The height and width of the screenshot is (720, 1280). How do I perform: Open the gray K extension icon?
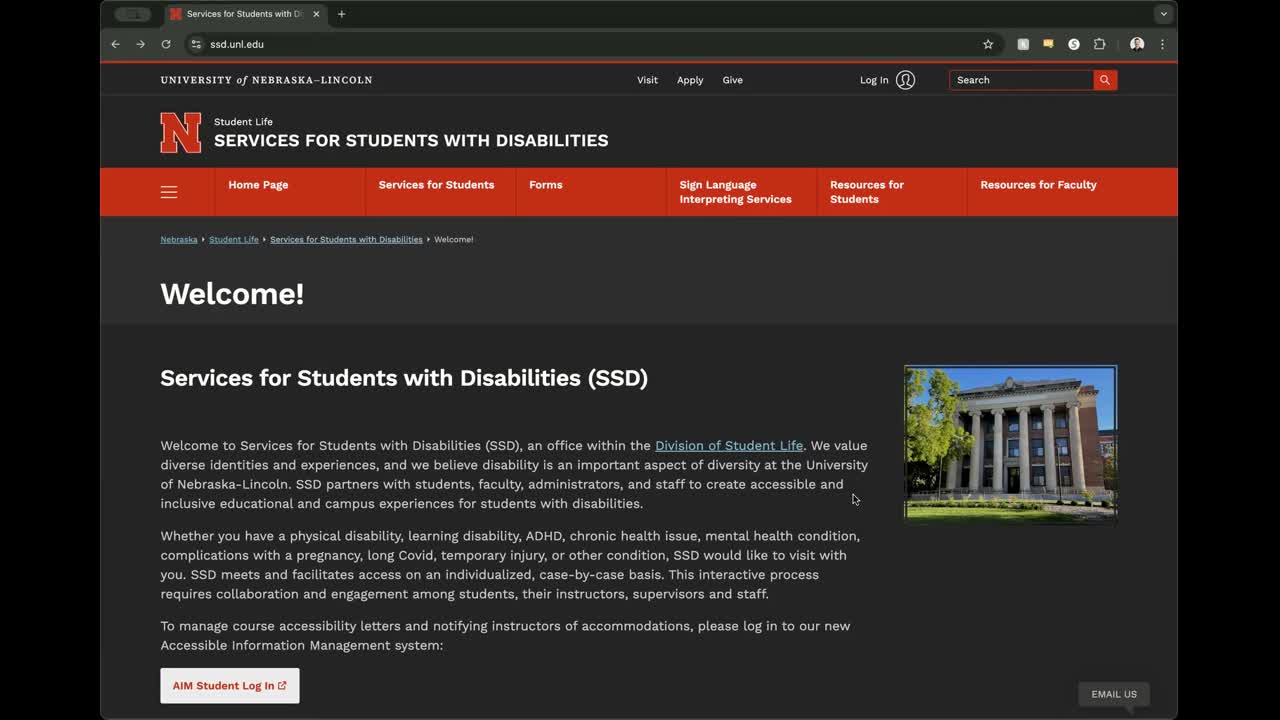[1023, 44]
